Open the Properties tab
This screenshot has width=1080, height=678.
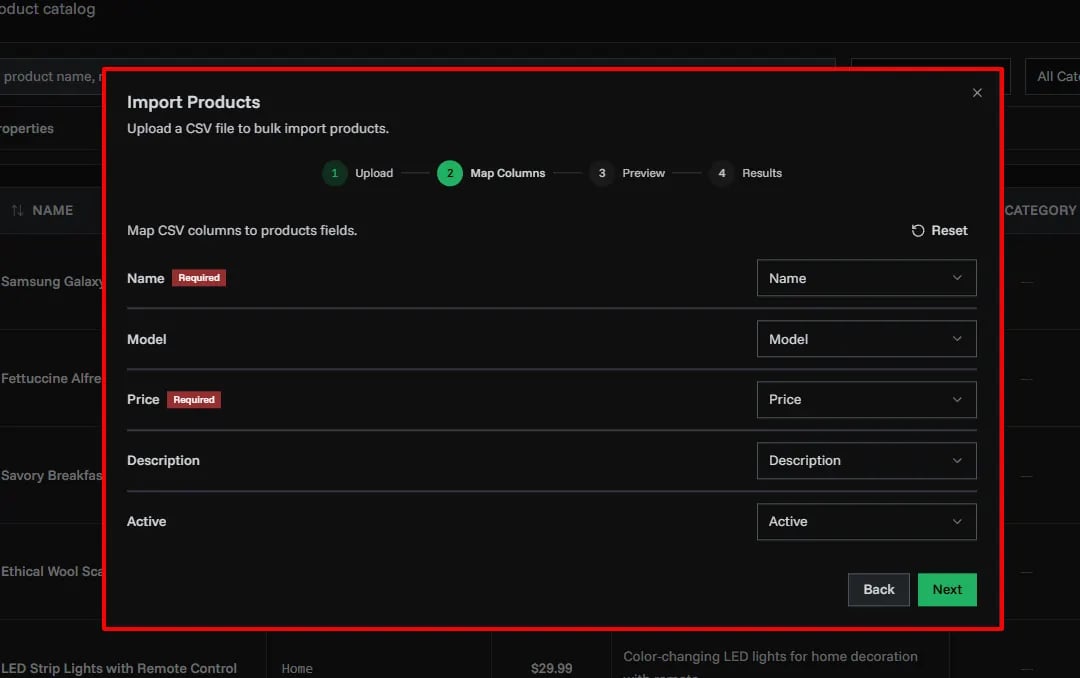[x=27, y=129]
